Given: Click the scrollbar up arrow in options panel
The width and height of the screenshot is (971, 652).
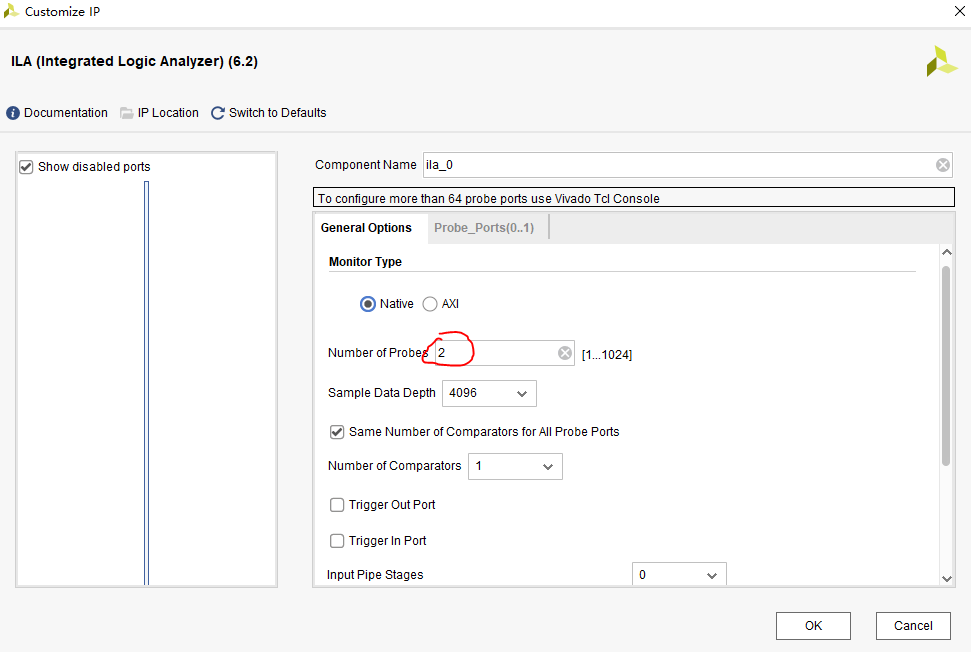Looking at the screenshot, I should 946,252.
